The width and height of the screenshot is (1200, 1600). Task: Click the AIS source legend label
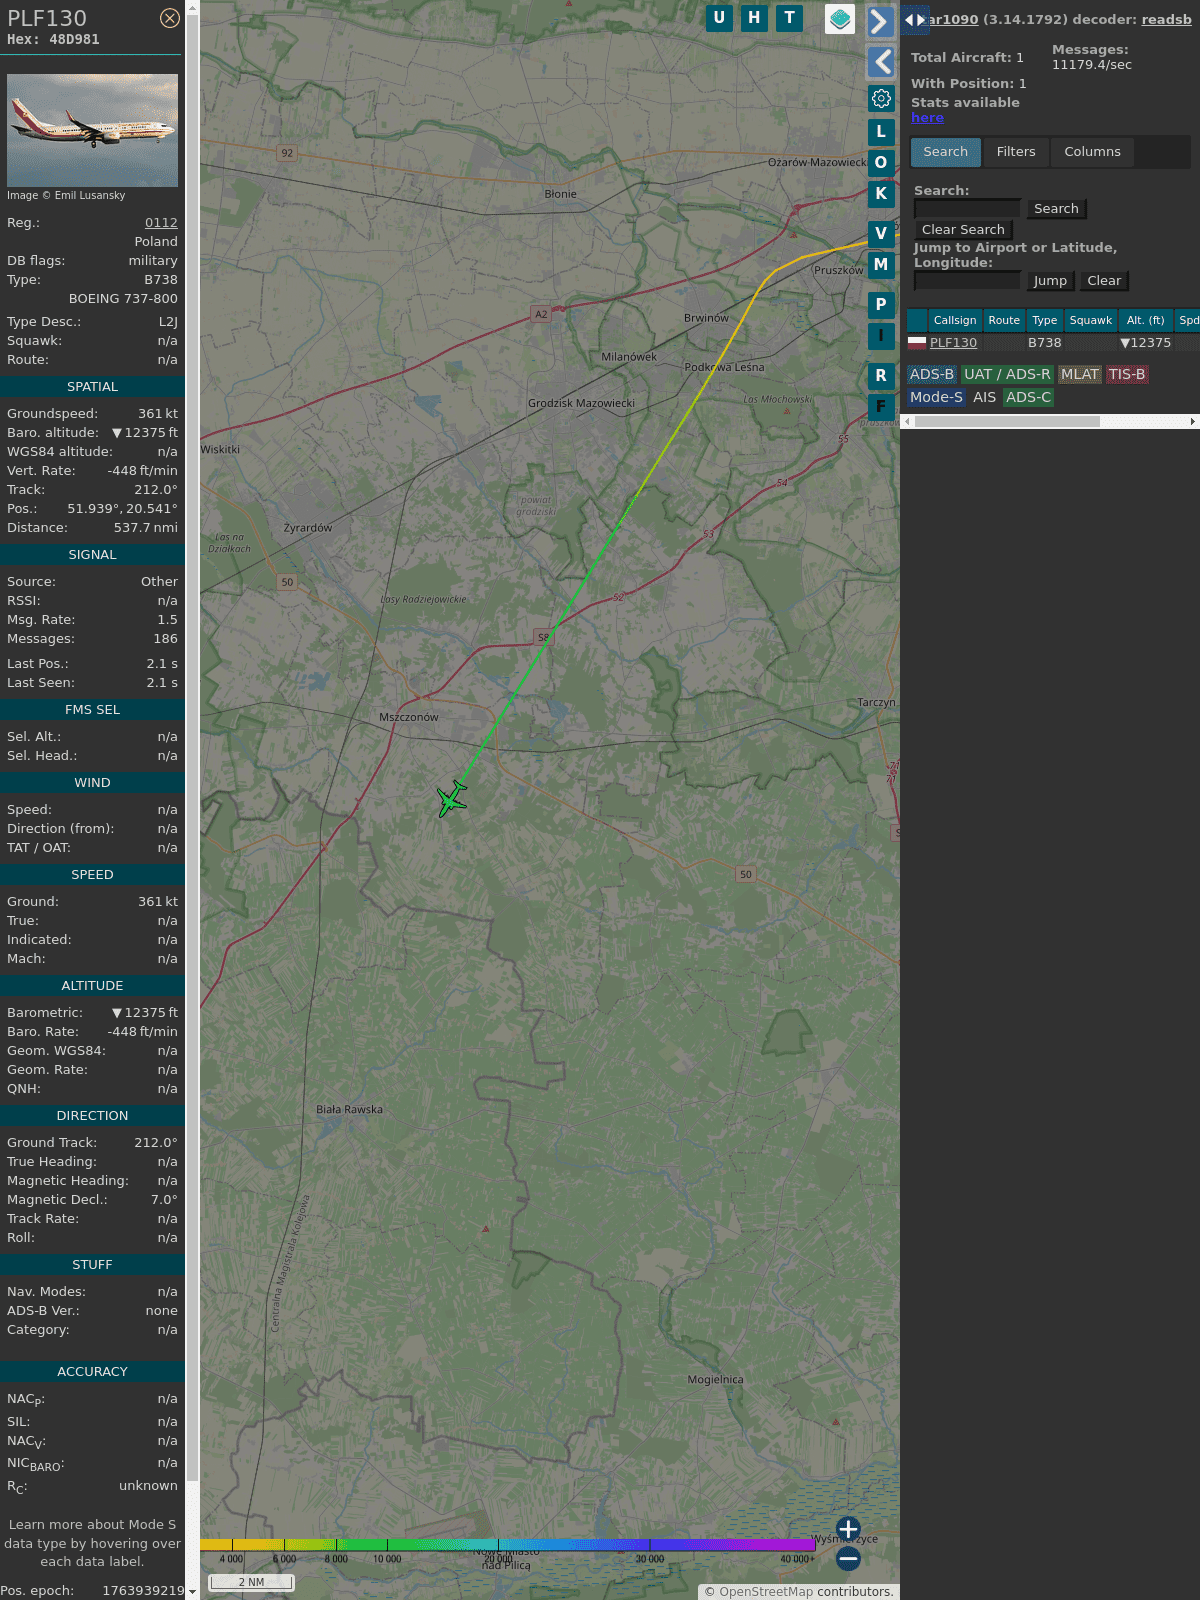984,397
